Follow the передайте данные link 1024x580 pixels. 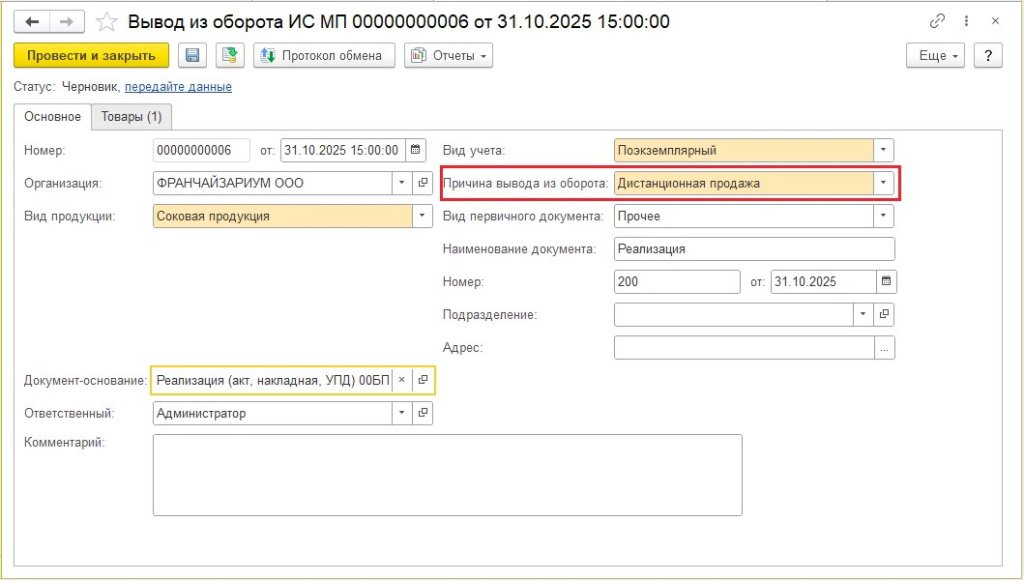(178, 87)
